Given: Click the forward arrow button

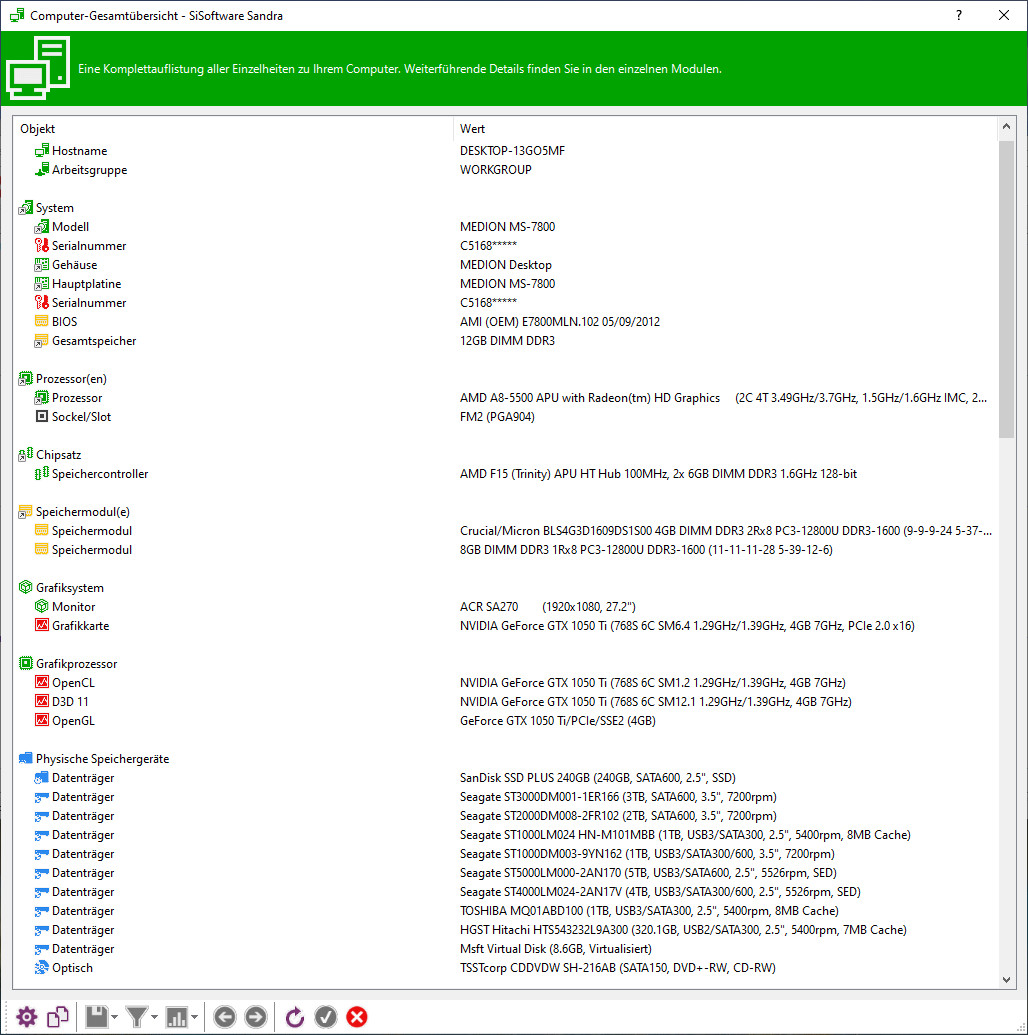Looking at the screenshot, I should click(256, 1017).
